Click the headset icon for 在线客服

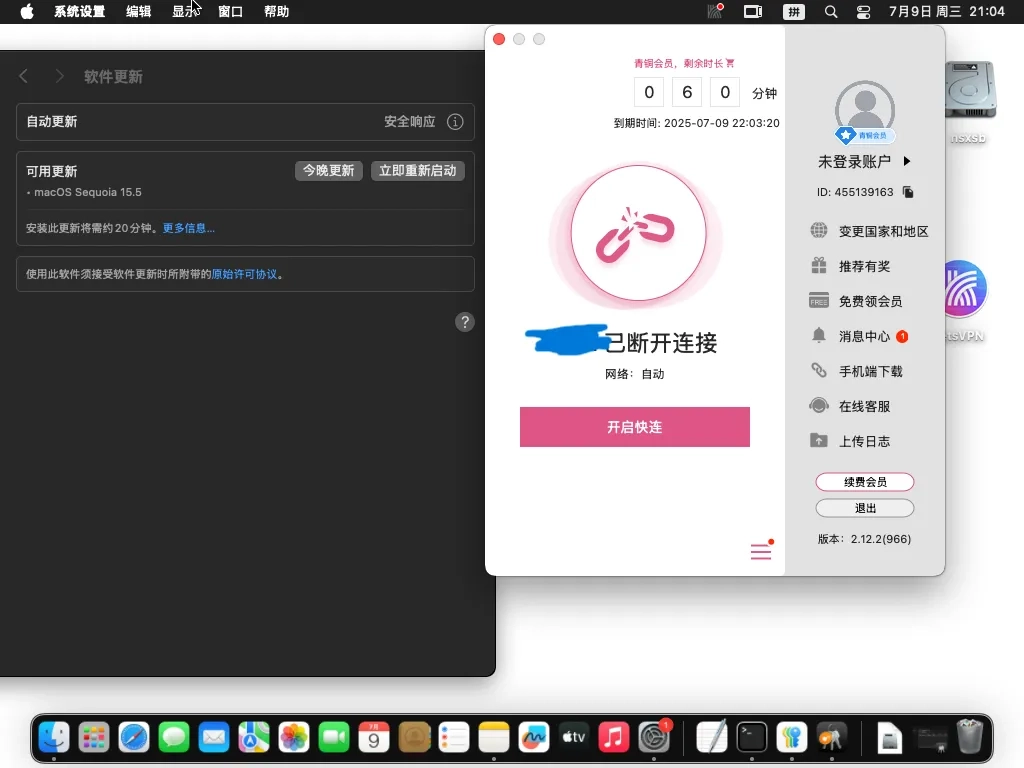[819, 406]
